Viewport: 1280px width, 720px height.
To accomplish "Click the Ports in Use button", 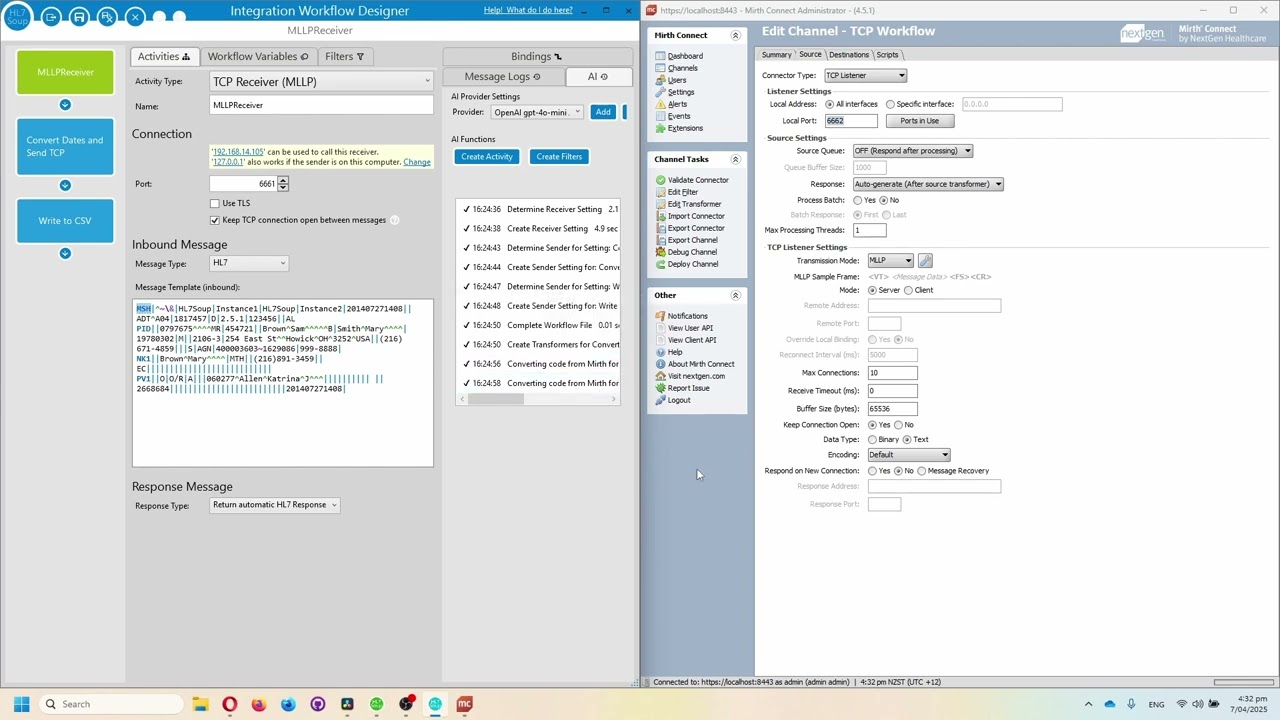I will 919,121.
